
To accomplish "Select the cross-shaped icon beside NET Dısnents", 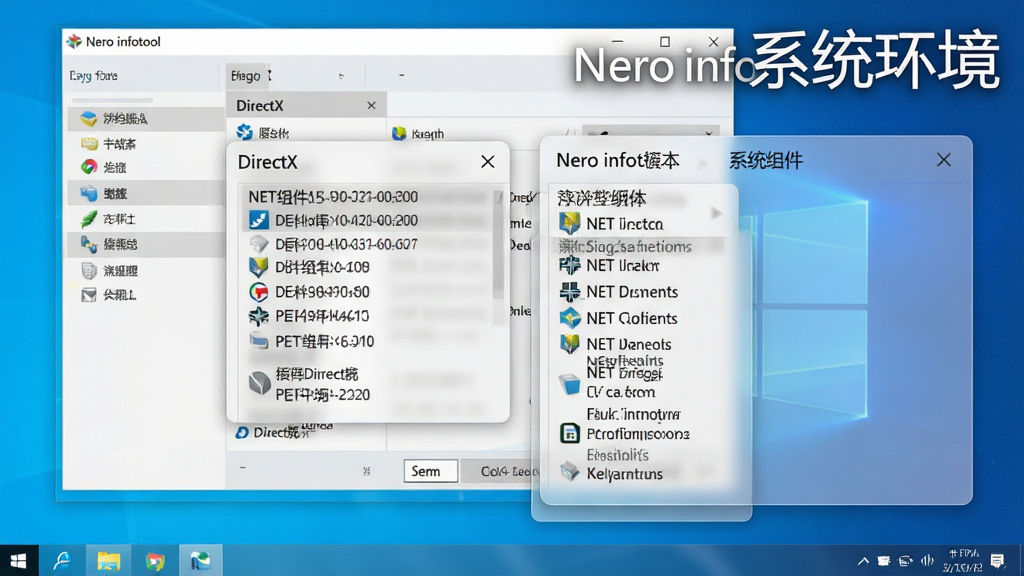I will [570, 291].
